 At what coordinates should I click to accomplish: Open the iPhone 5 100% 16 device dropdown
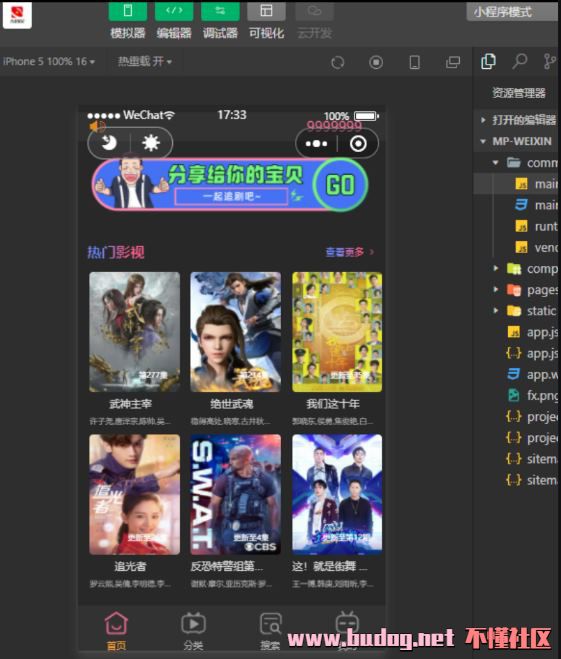[x=49, y=61]
